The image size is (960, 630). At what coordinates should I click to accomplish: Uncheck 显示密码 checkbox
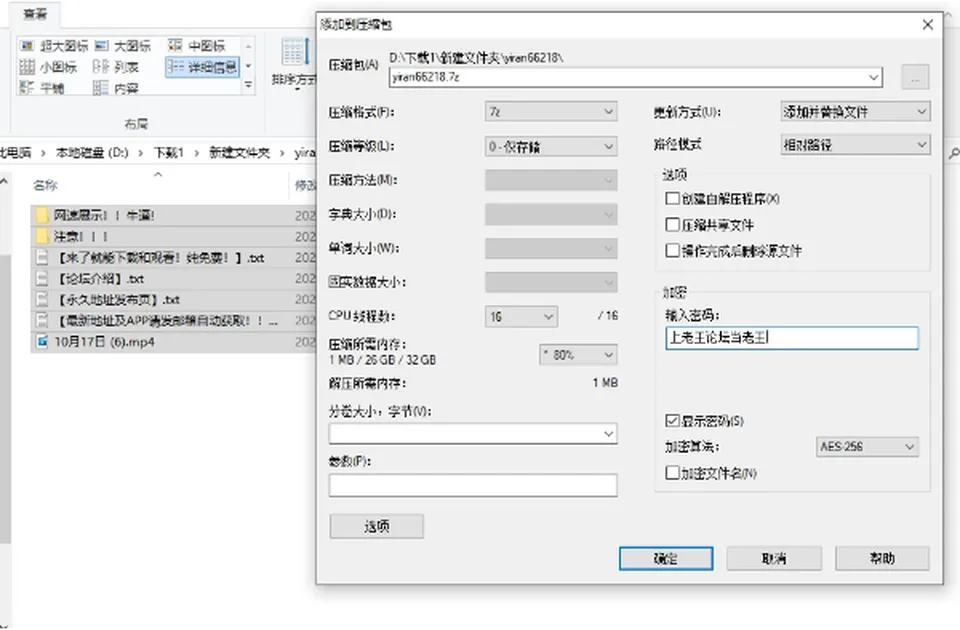(x=672, y=421)
